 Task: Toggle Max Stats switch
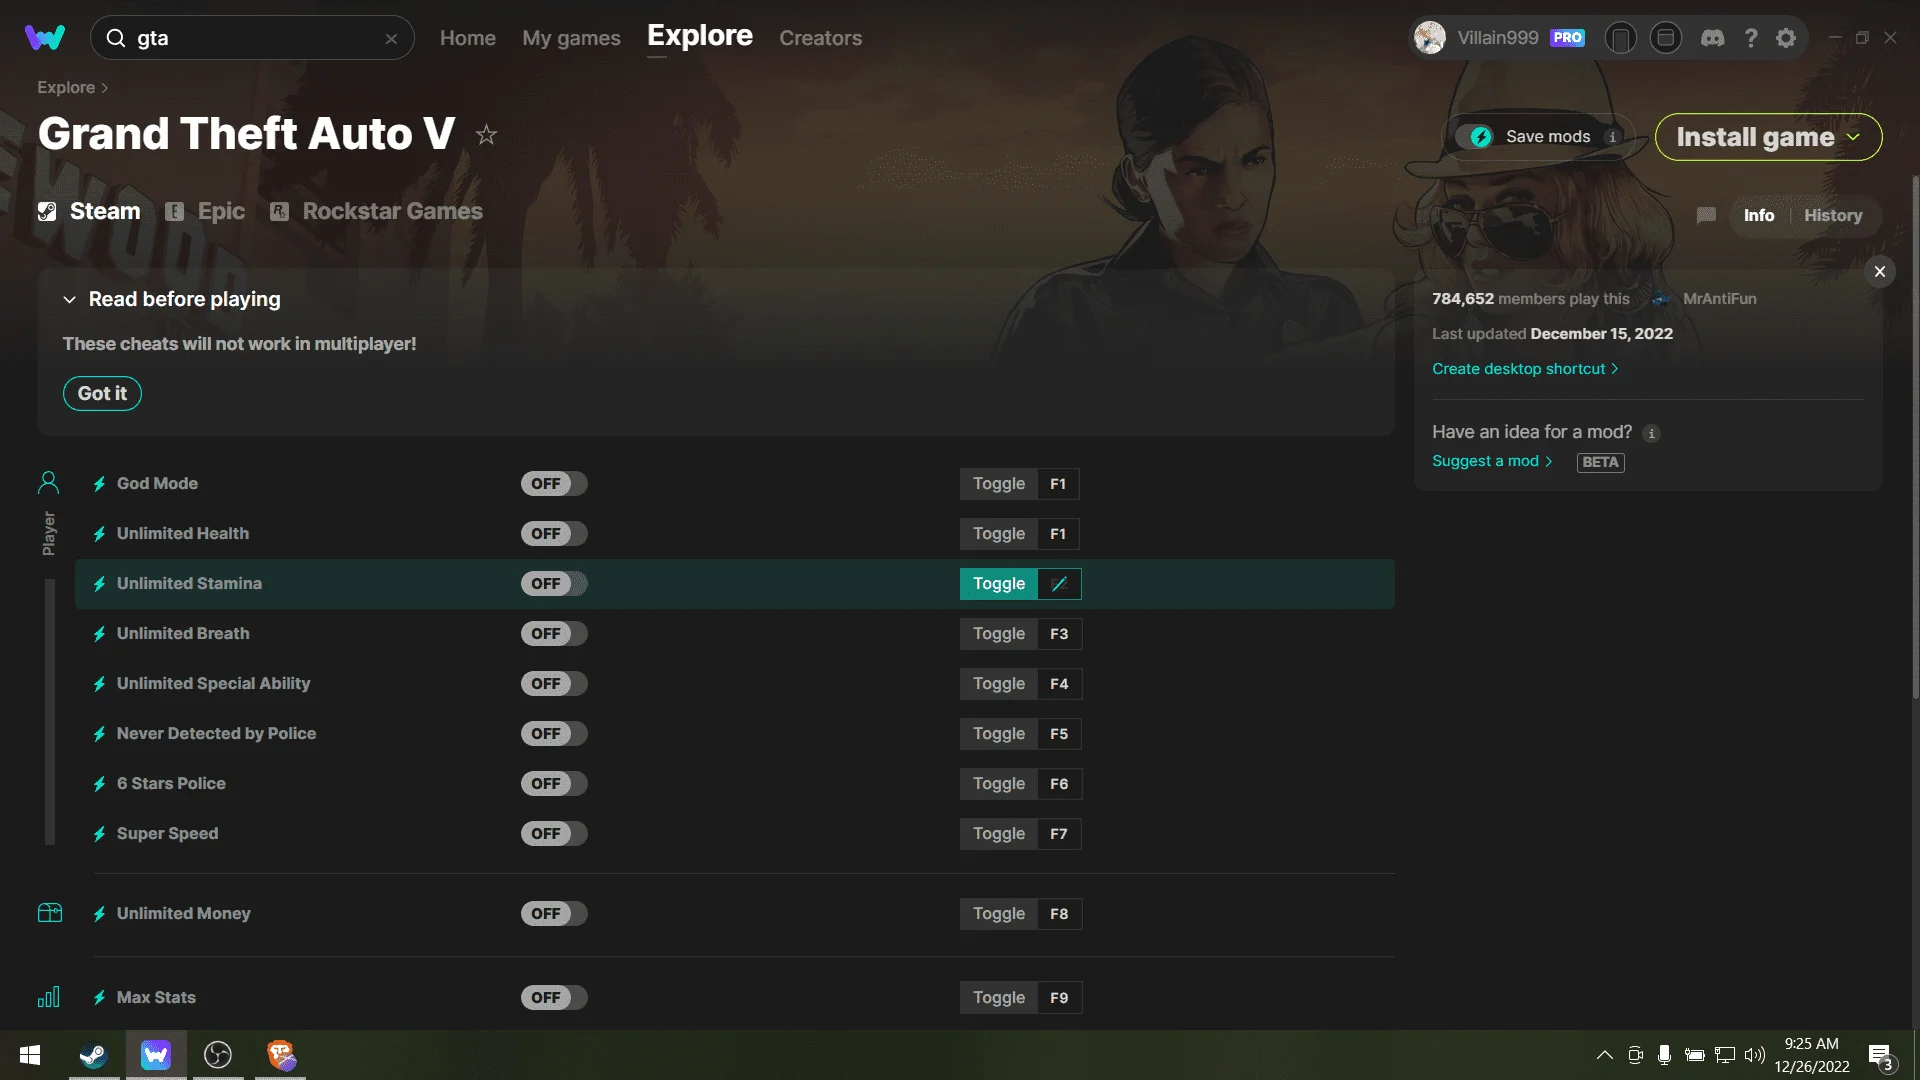(x=553, y=998)
